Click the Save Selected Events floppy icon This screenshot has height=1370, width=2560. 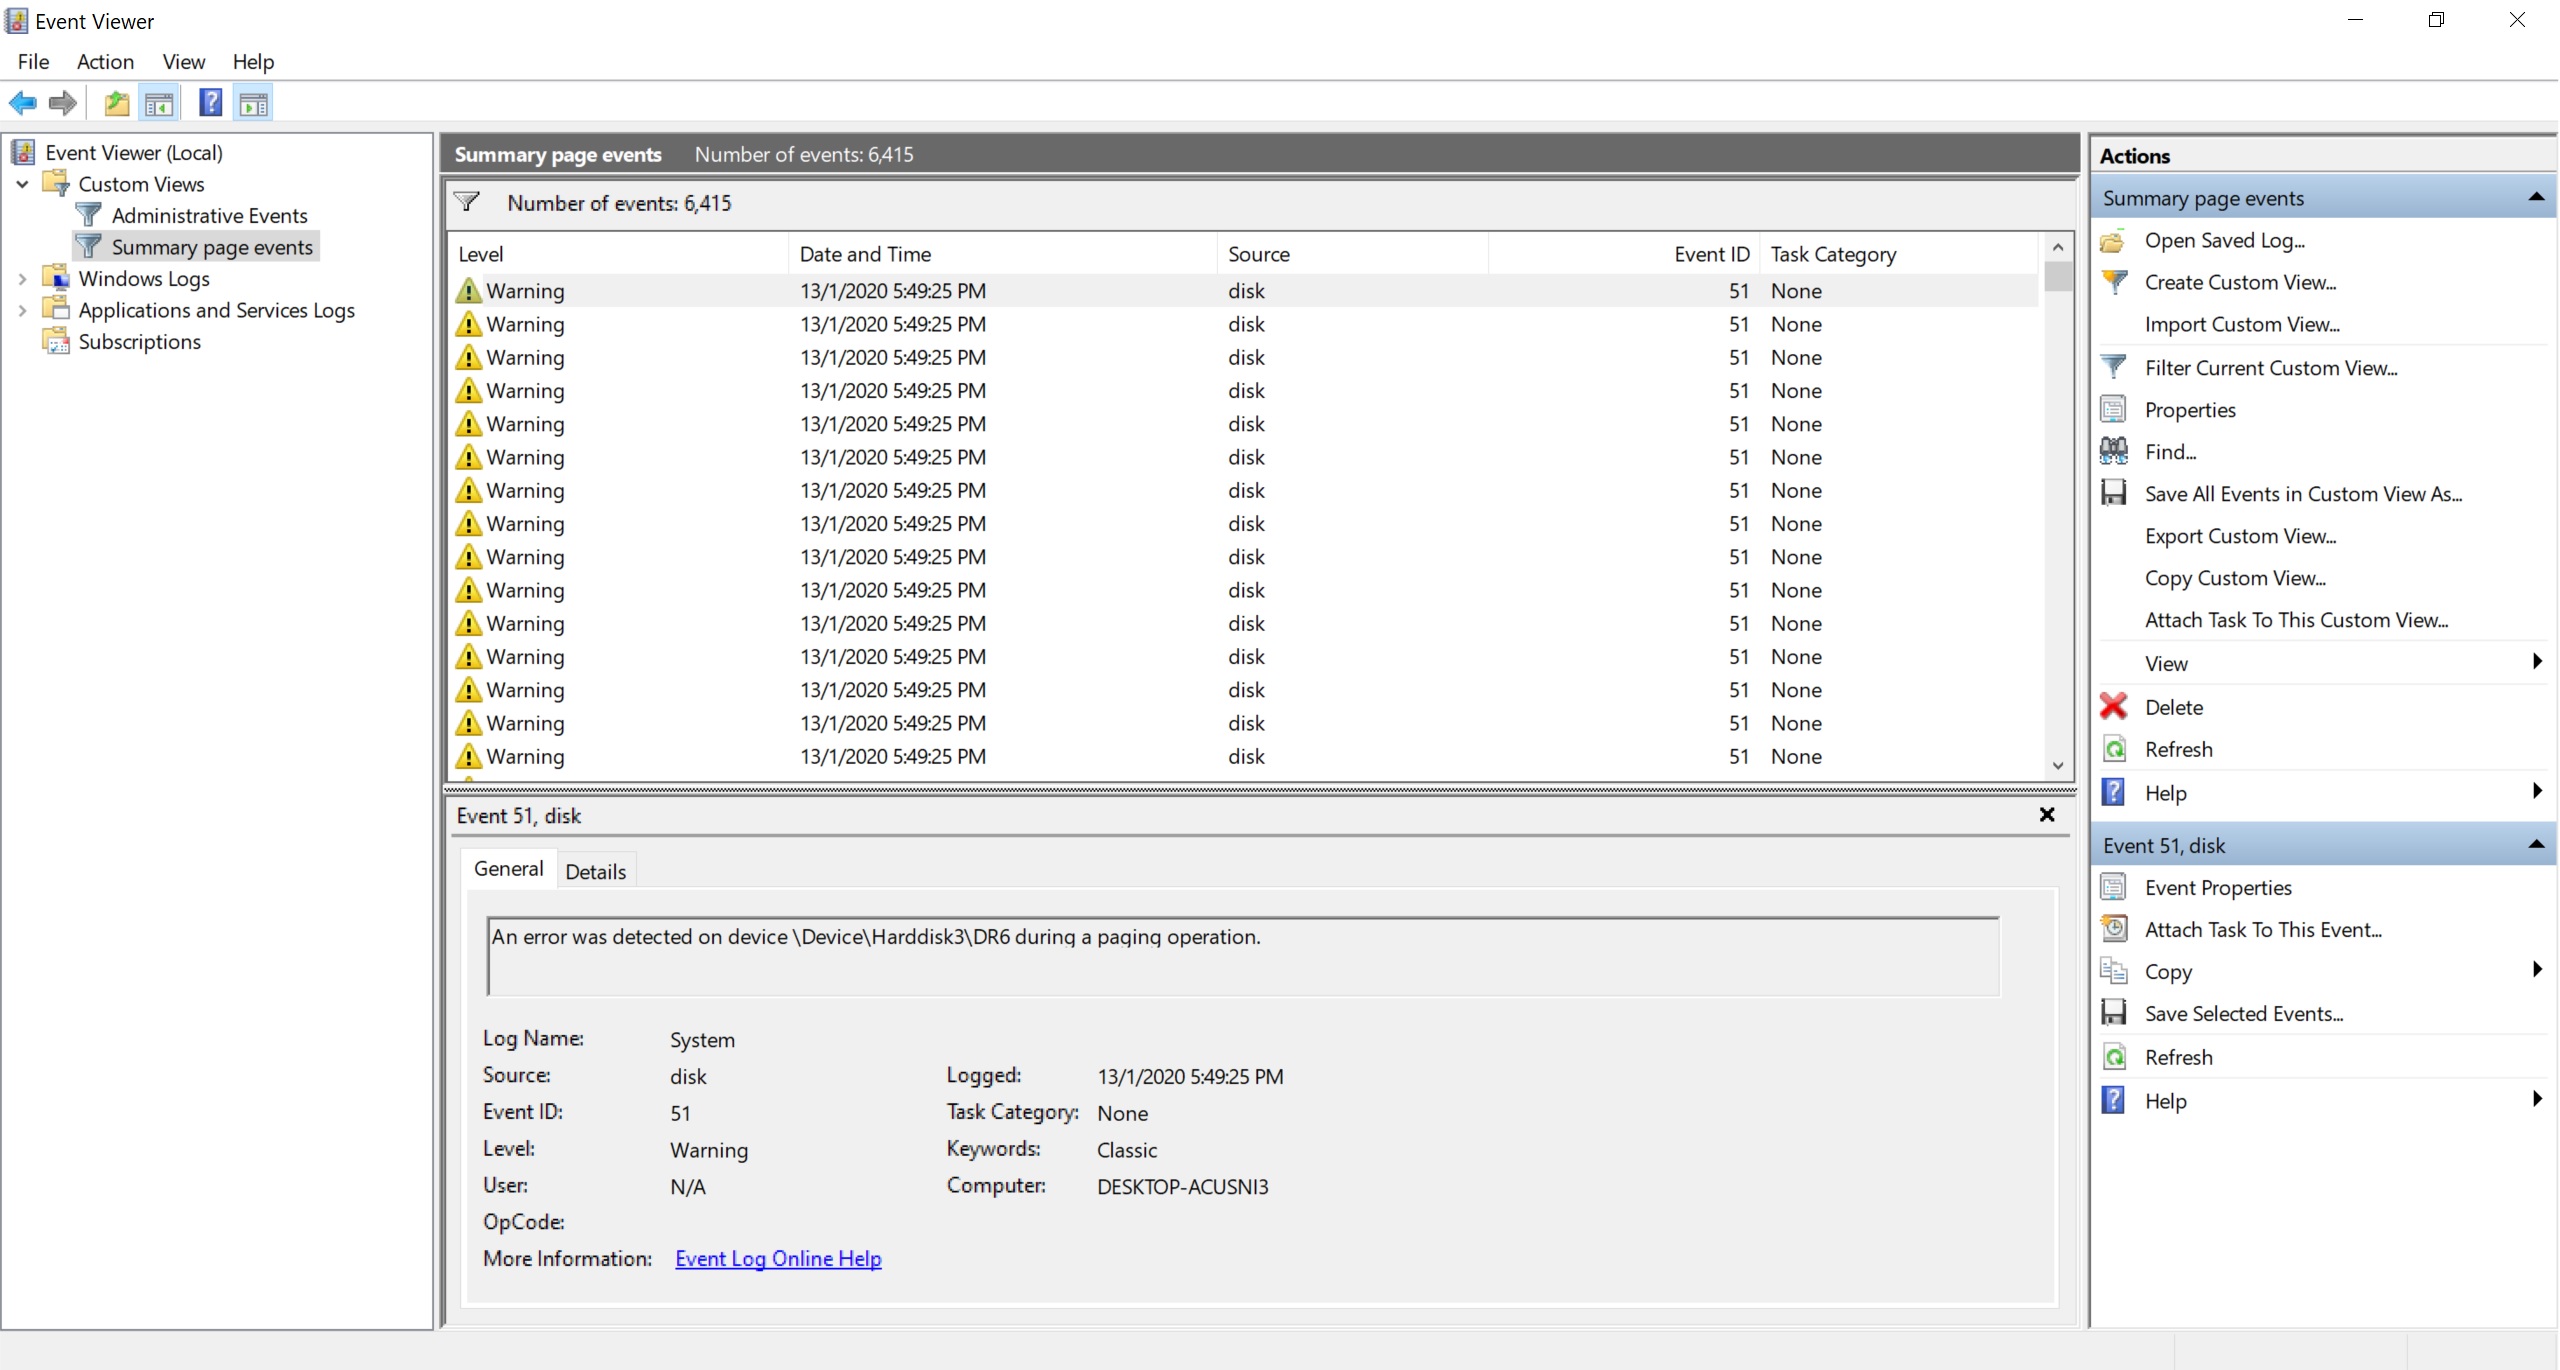click(x=2113, y=1013)
